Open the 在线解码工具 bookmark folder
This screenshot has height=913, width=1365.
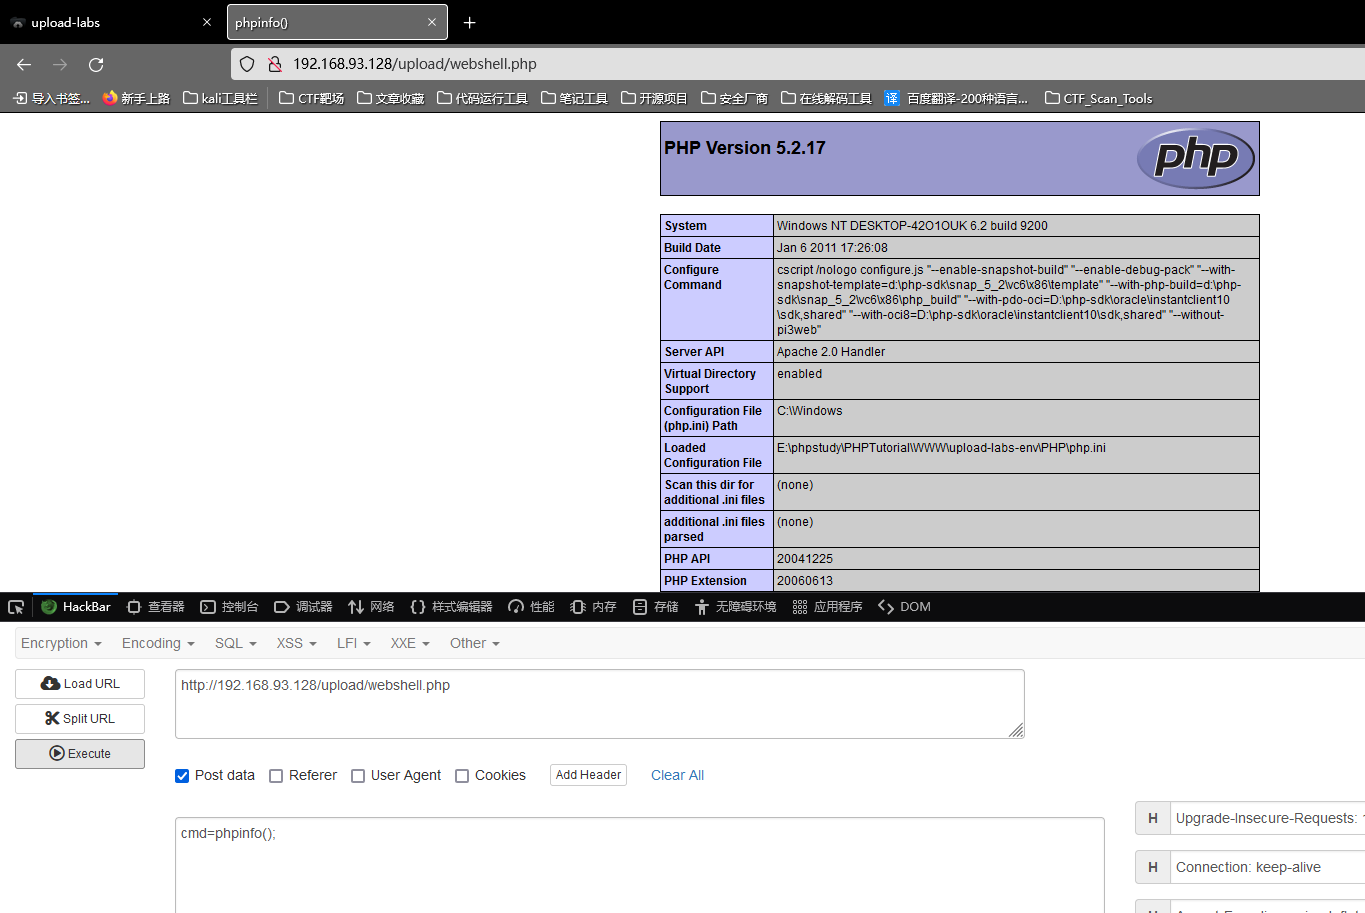point(826,98)
